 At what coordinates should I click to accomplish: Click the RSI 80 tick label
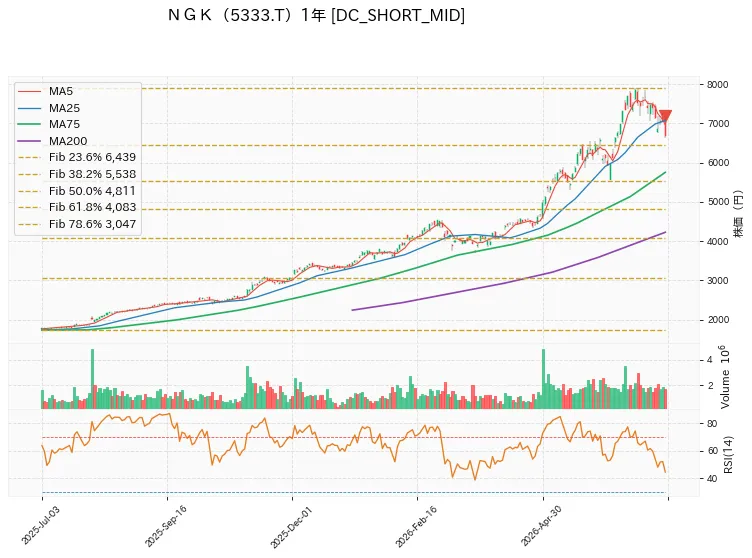712,424
